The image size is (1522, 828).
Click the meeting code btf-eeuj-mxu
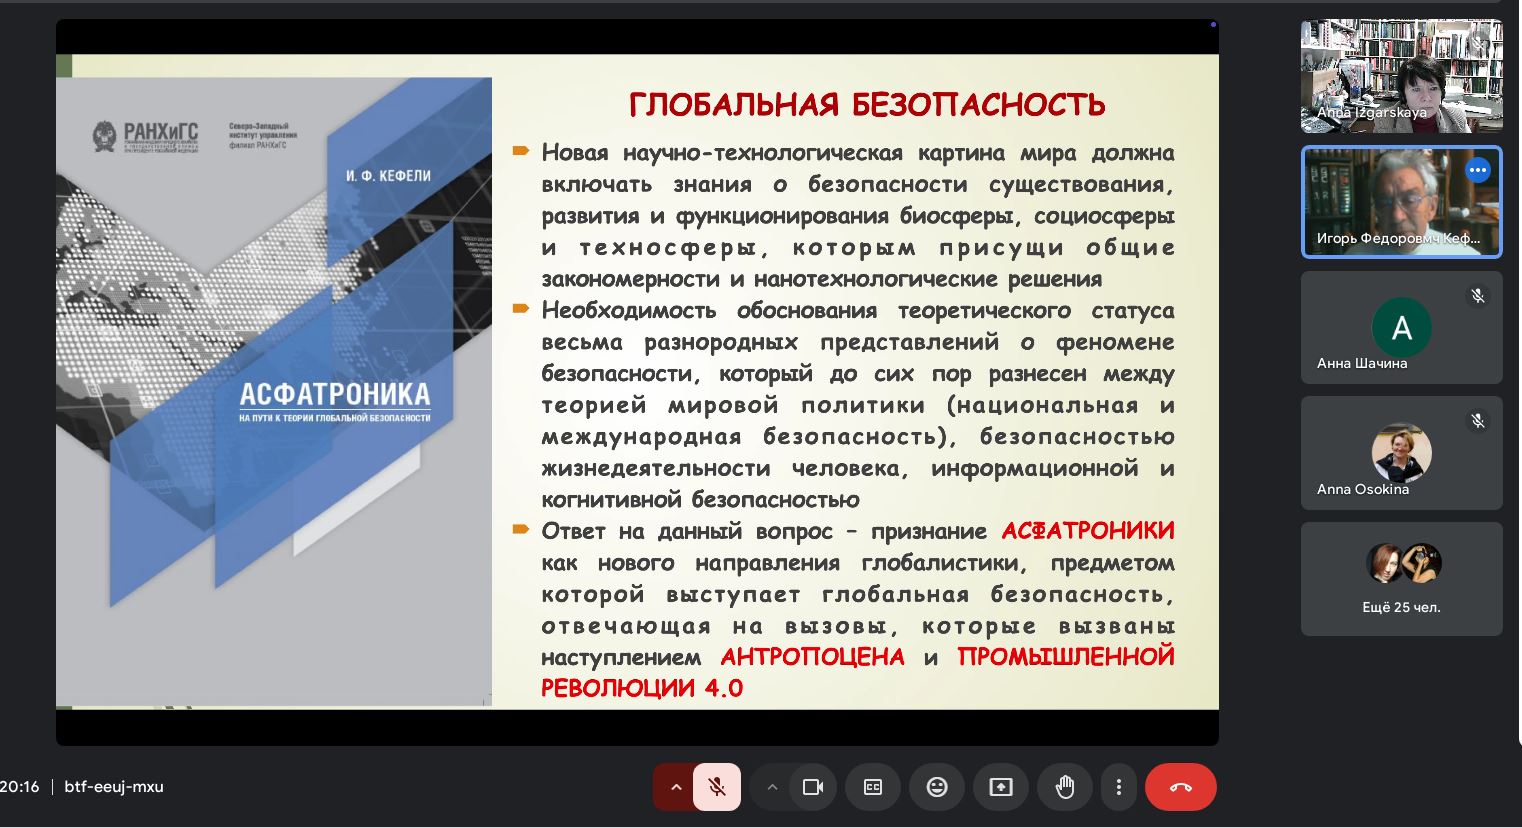pos(114,787)
